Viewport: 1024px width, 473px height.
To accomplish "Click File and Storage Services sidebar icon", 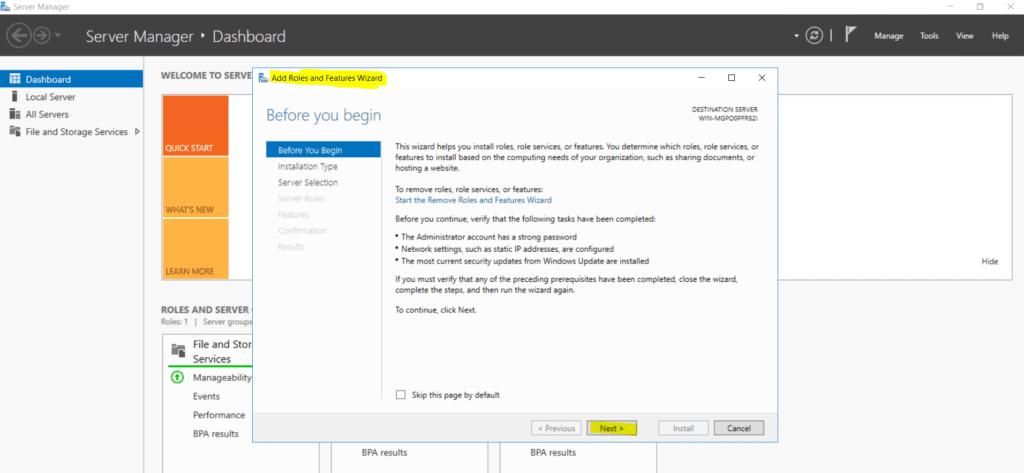I will [15, 131].
